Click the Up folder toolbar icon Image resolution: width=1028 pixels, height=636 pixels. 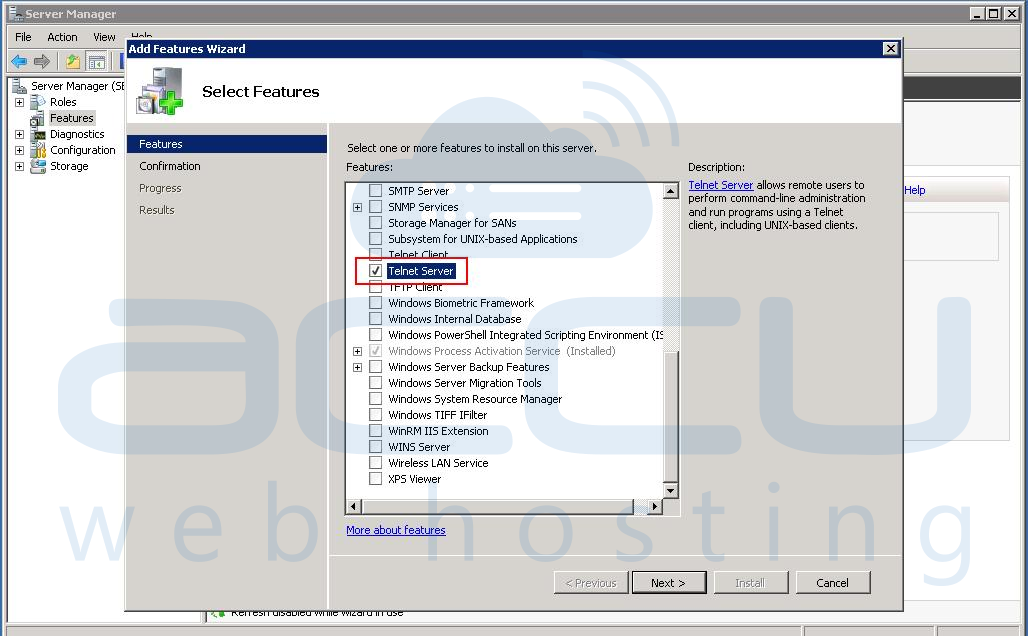[73, 62]
